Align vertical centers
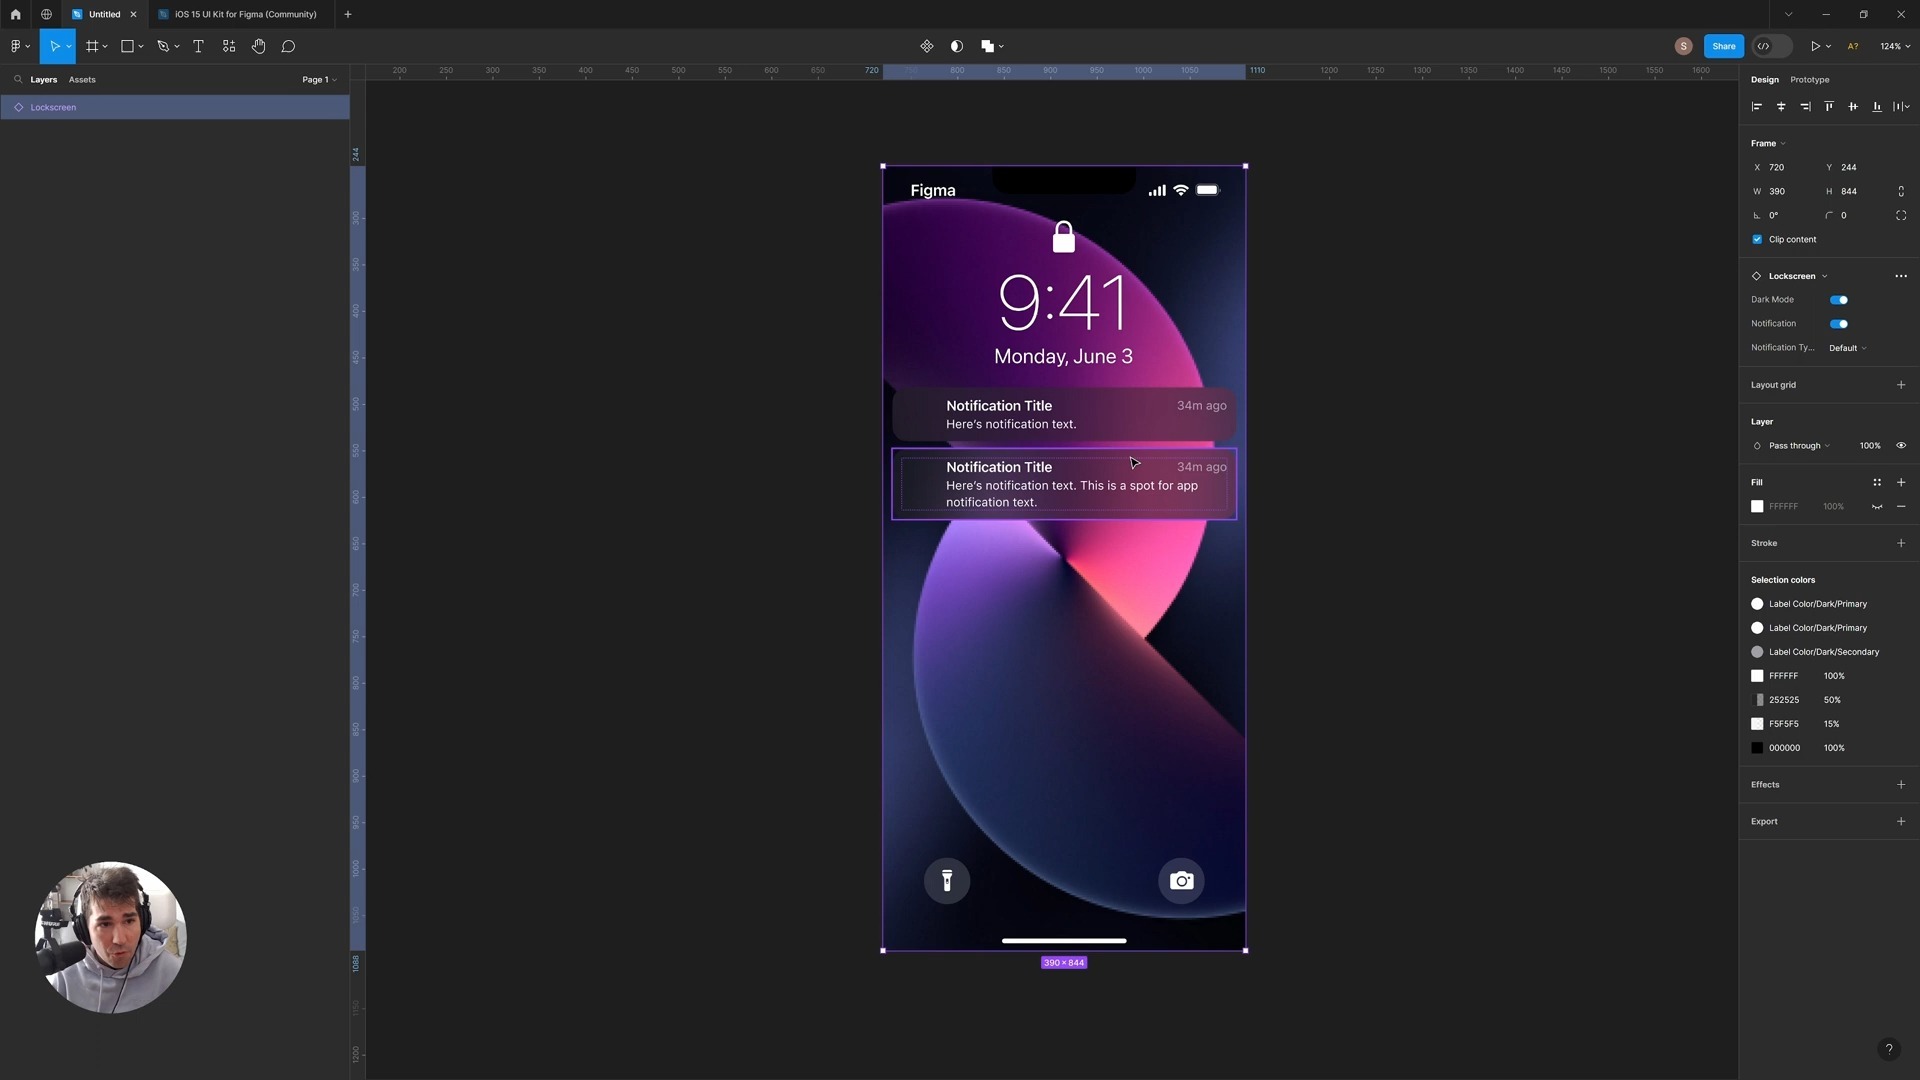The height and width of the screenshot is (1080, 1920). pos(1853,107)
